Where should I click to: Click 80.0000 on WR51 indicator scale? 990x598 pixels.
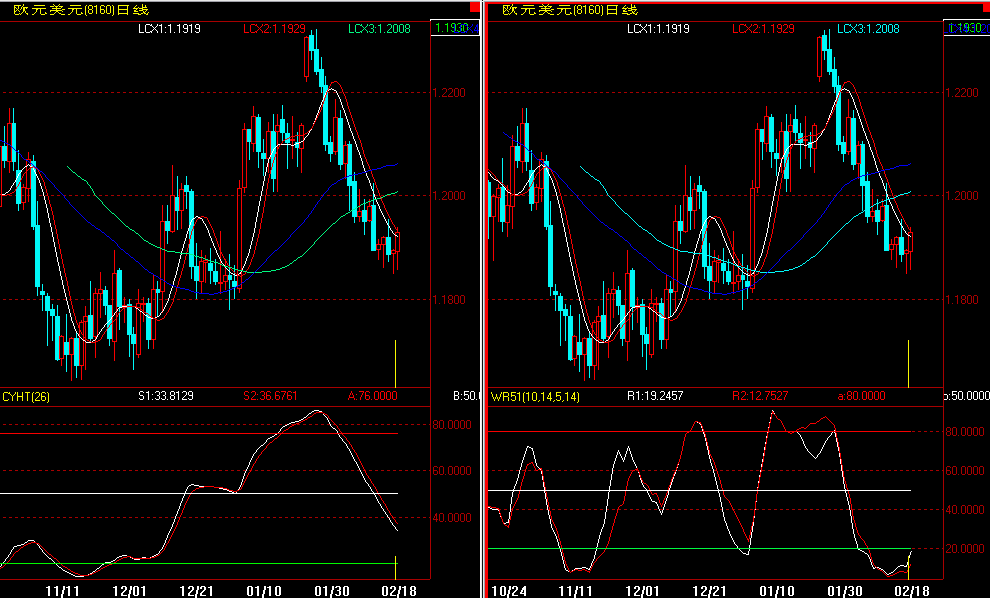[x=965, y=432]
